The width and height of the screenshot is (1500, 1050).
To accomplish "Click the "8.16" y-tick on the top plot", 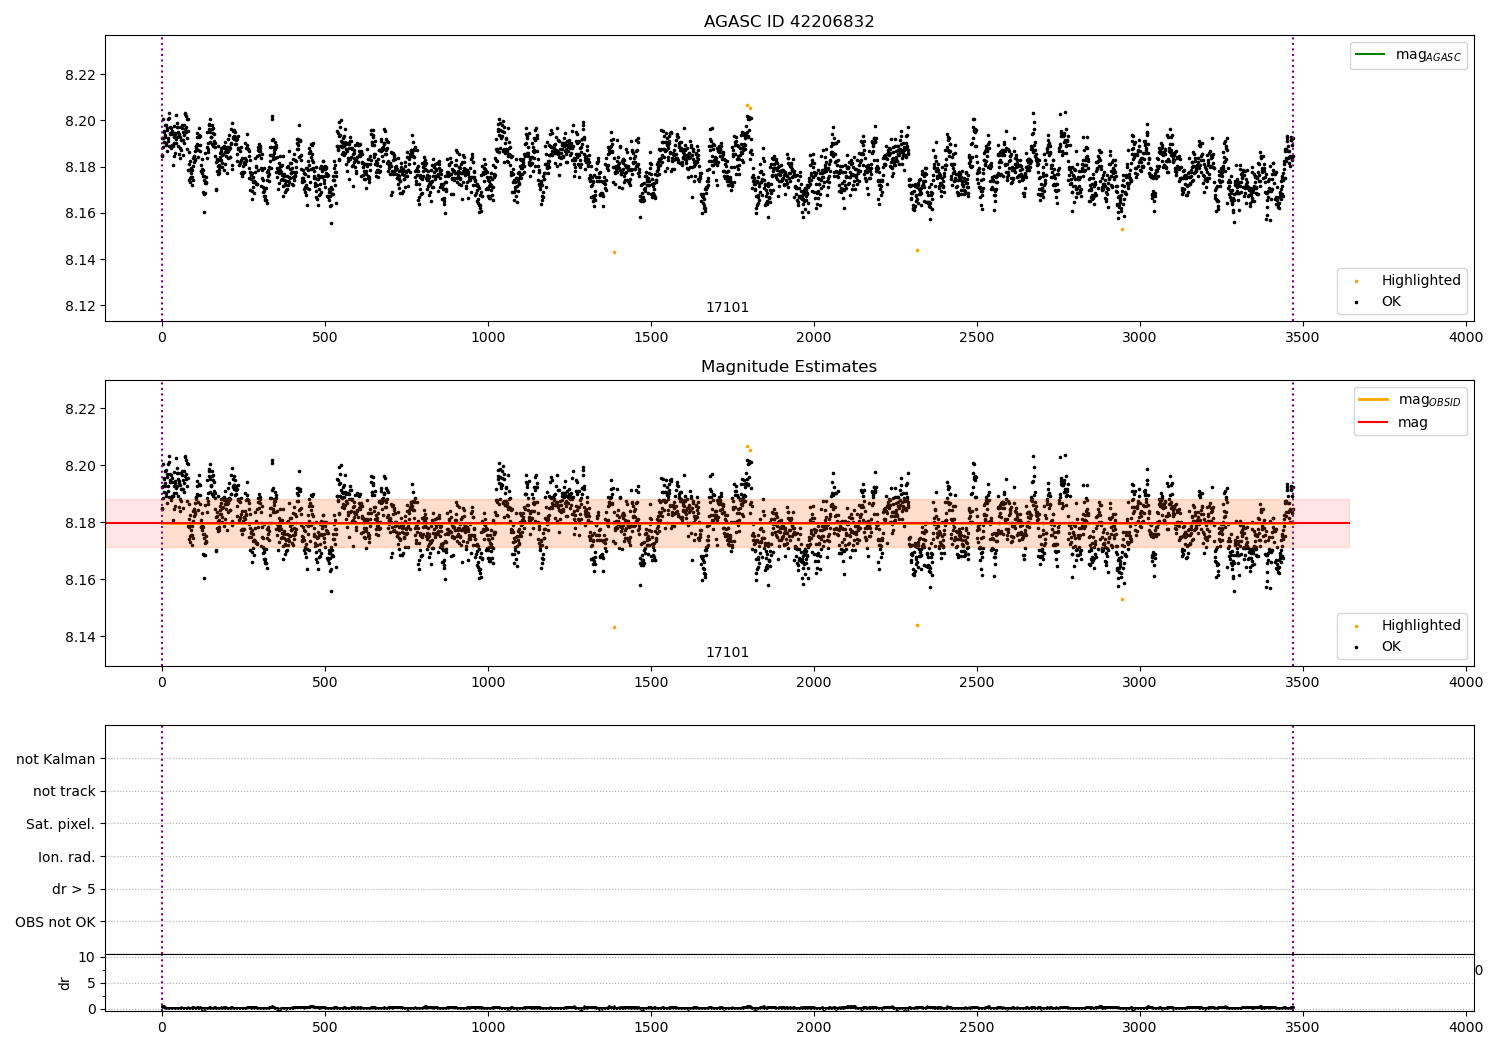I will tap(81, 214).
